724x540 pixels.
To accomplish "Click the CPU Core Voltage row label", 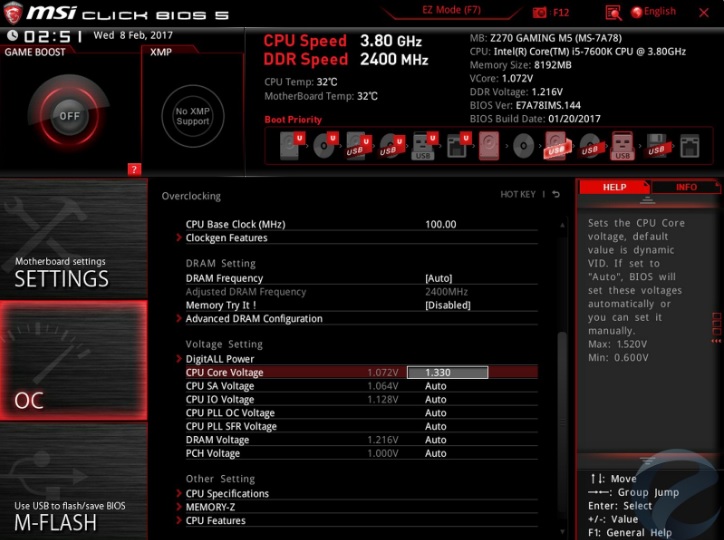I will [224, 372].
